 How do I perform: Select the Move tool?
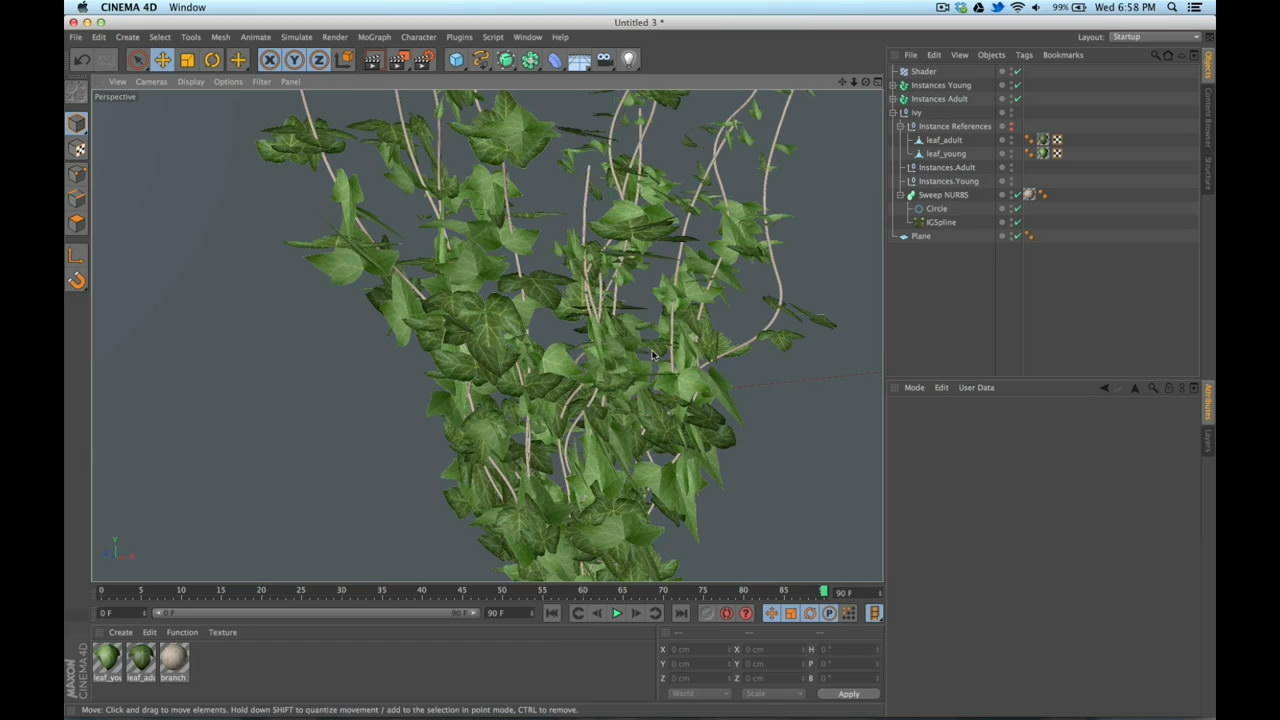(163, 60)
